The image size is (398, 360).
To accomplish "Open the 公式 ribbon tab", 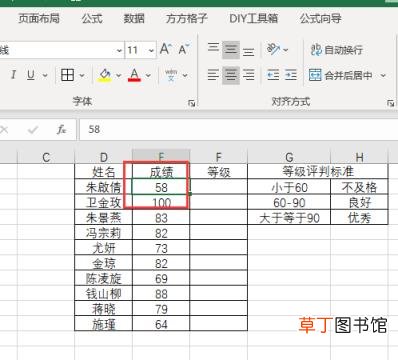I will pyautogui.click(x=92, y=18).
